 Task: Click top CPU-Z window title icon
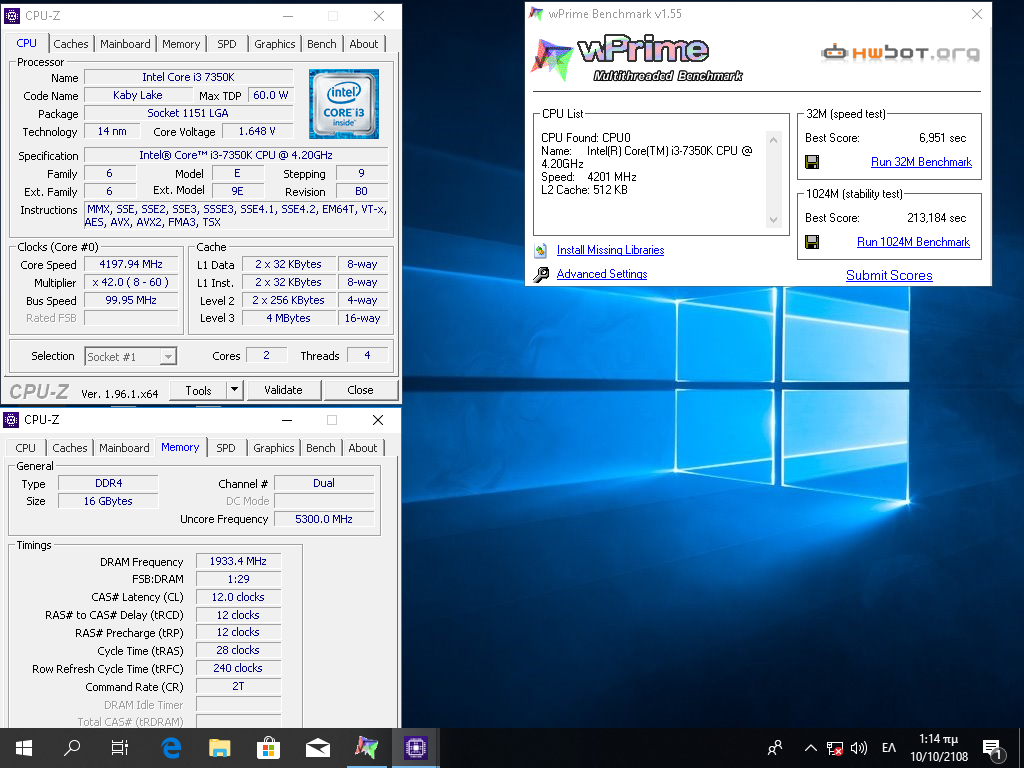click(12, 16)
